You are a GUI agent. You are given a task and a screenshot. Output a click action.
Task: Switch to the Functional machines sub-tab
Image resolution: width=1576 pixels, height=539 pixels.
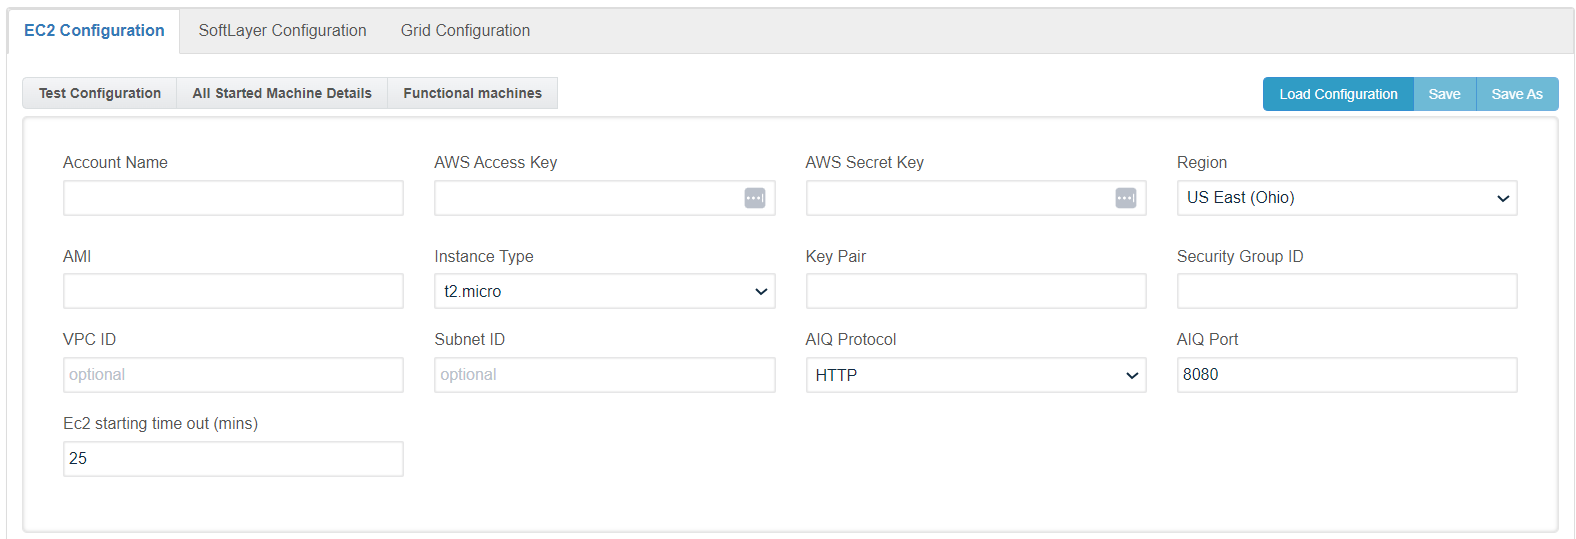[472, 93]
